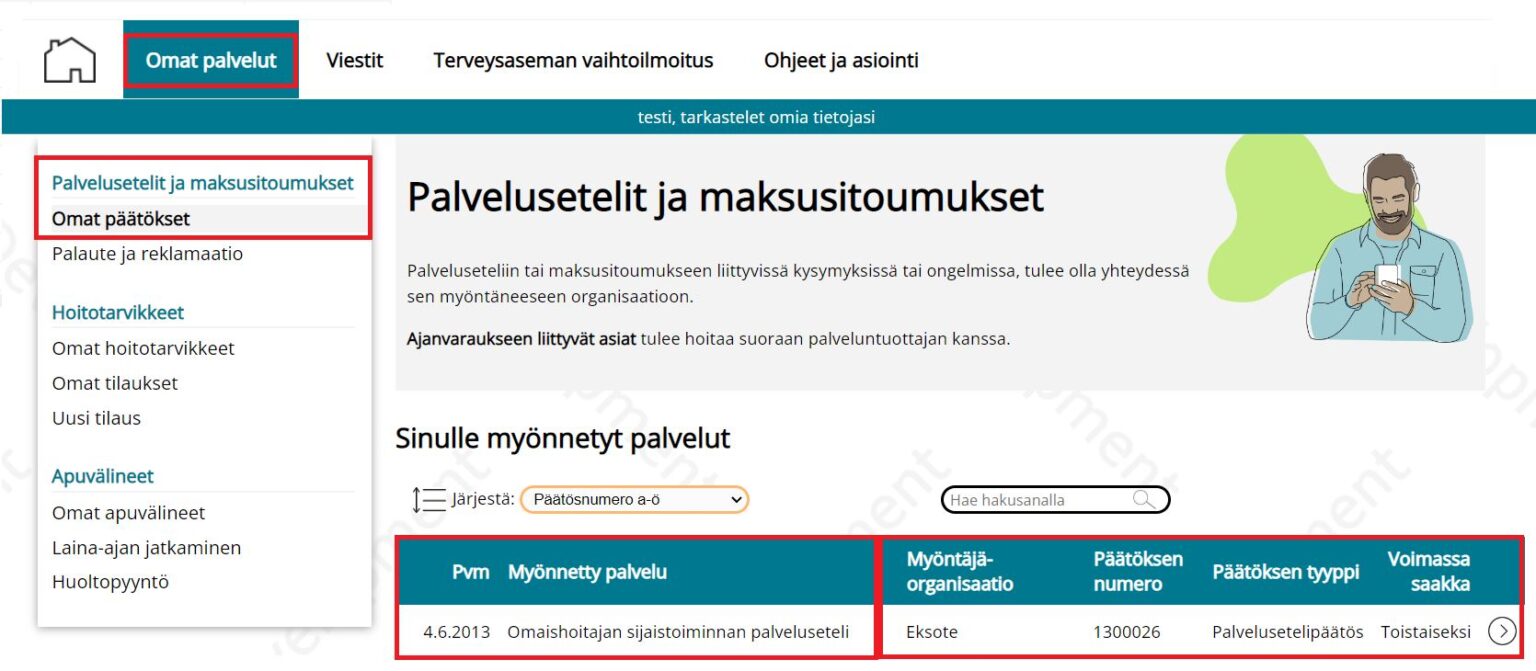1536x671 pixels.
Task: Open Laina-ajan jatkaminen page
Action: coord(146,547)
